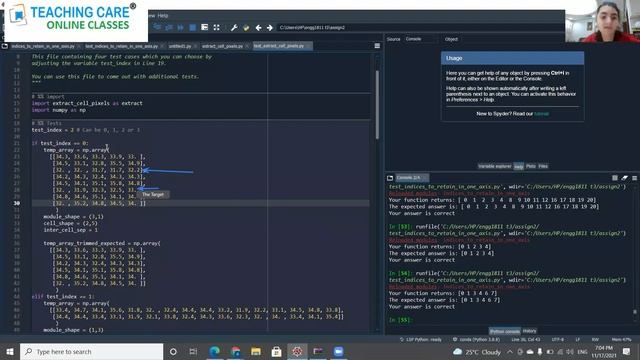Click the conda Python environment status
The image size is (640, 360).
click(x=476, y=340)
